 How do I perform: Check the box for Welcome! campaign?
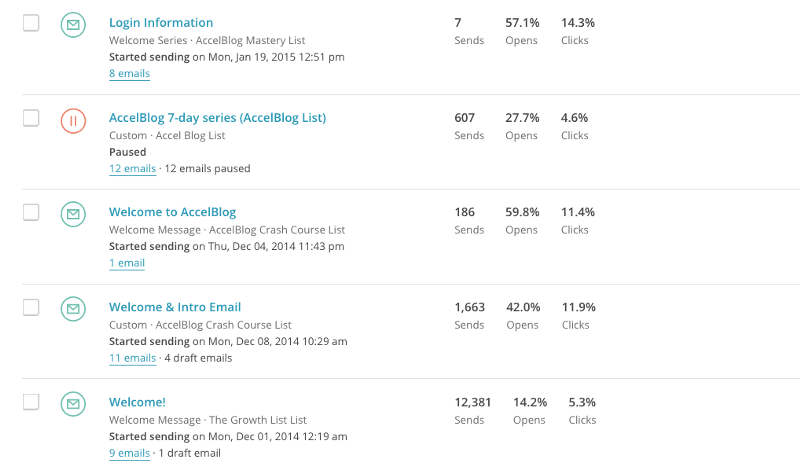pos(31,402)
